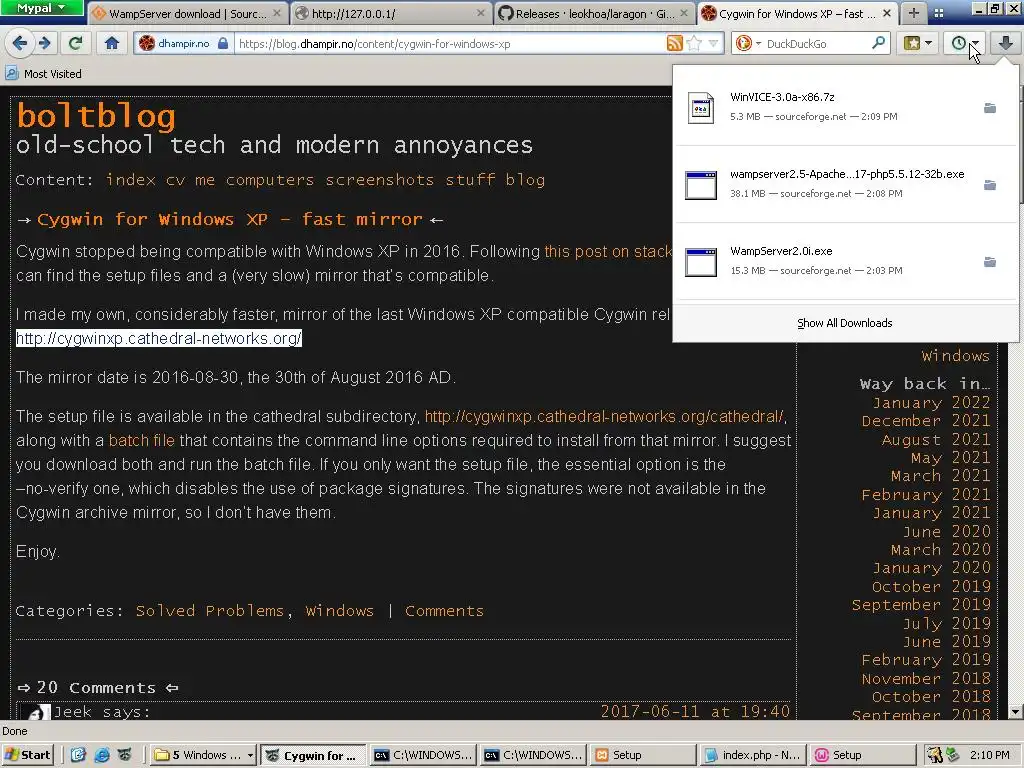The width and height of the screenshot is (1024, 768).
Task: Open Most Visited bookmarks folder
Action: click(x=44, y=74)
